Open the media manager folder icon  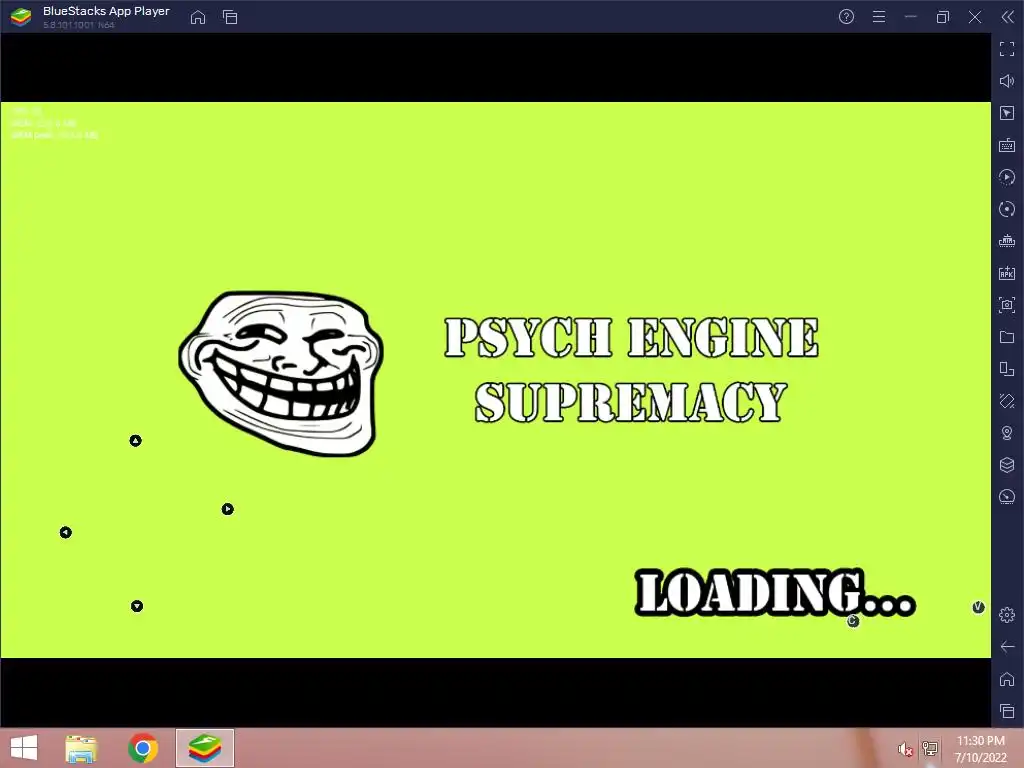(x=1006, y=337)
